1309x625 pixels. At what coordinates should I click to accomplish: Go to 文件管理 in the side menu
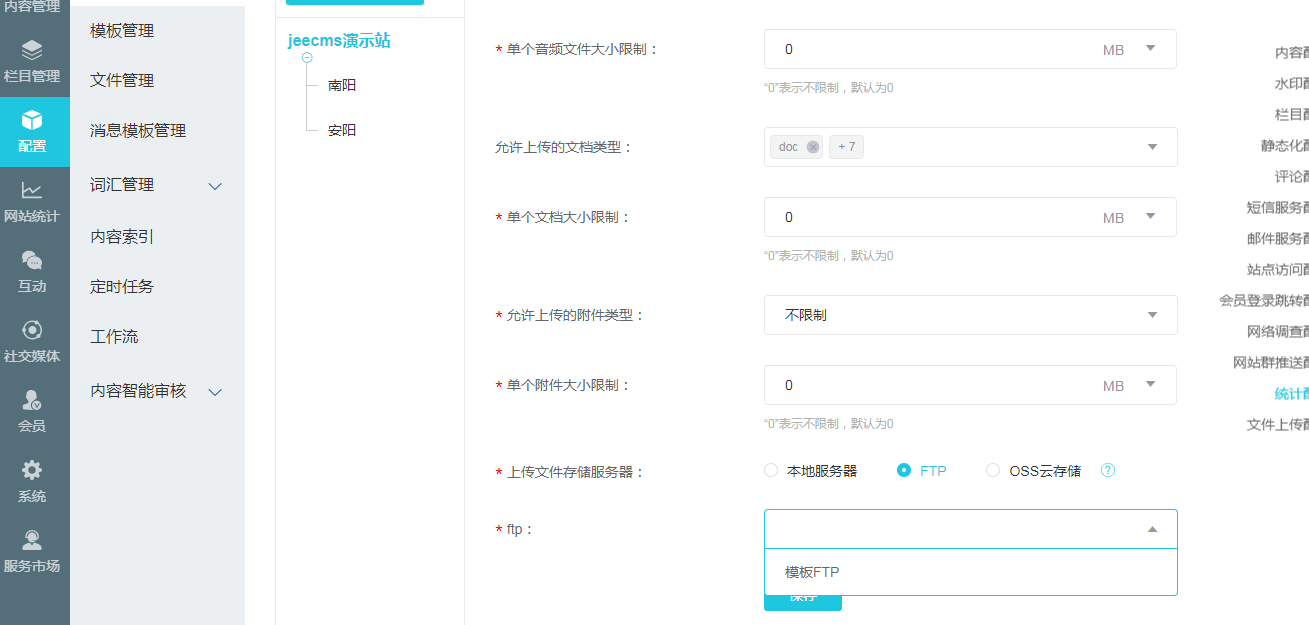coord(122,80)
